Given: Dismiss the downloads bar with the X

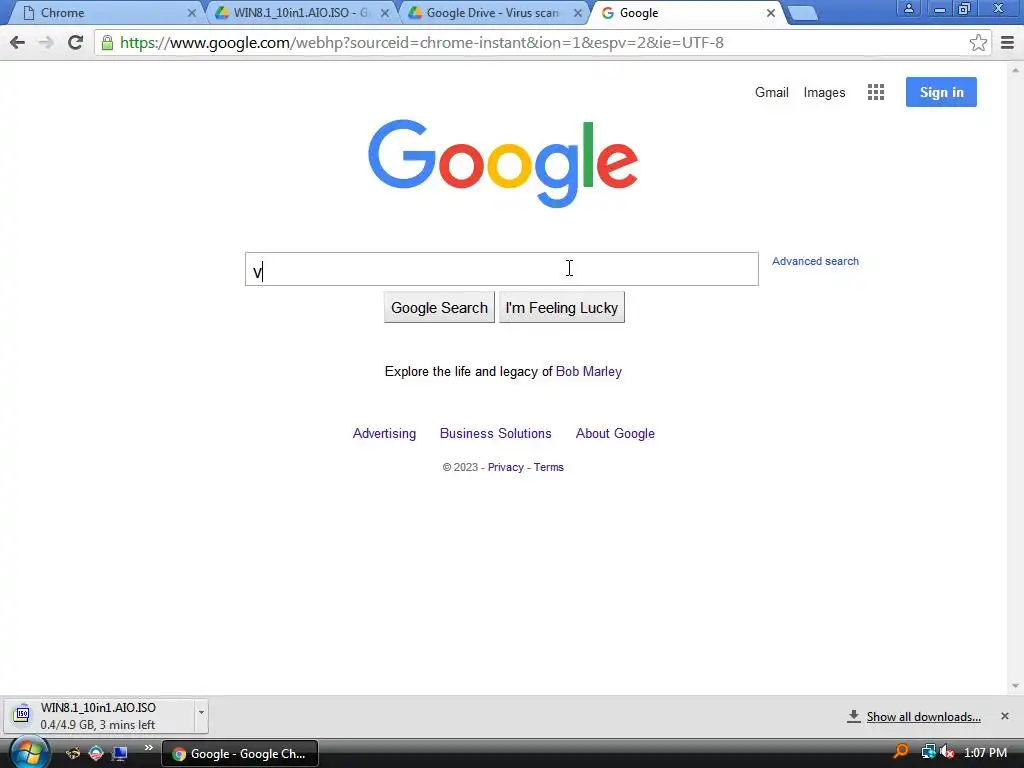Looking at the screenshot, I should click(x=1005, y=716).
